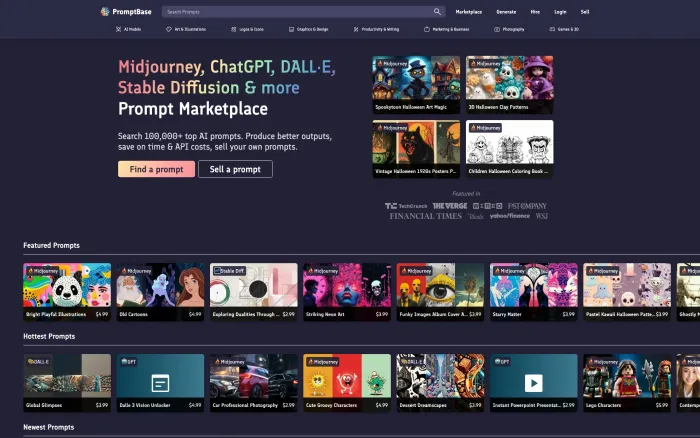Open Vintage Halloween 1920s Posters card
700x438 pixels.
pos(416,149)
